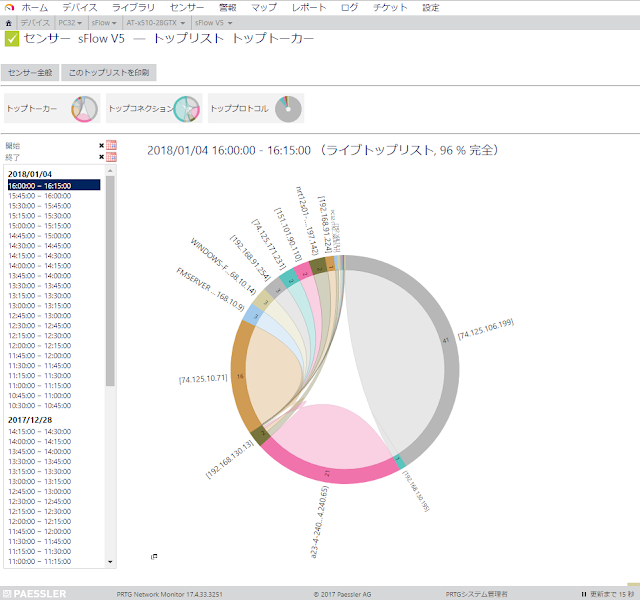Screen dimensions: 640x600
Task: Click the small expand icon below the chart
Action: [x=154, y=556]
